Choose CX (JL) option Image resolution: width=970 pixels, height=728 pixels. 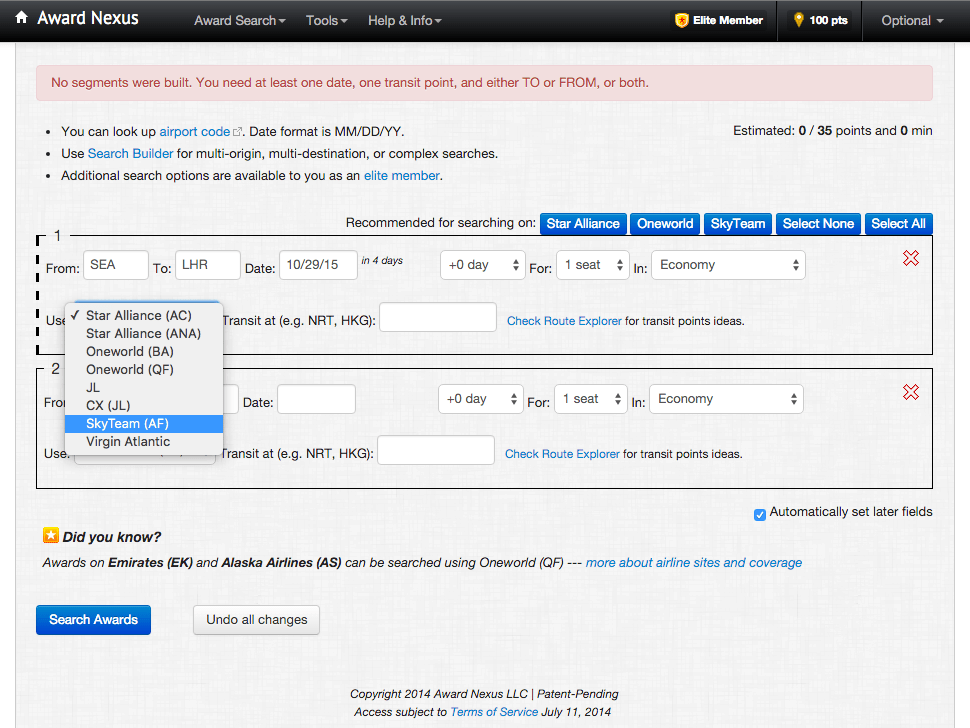click(x=144, y=405)
